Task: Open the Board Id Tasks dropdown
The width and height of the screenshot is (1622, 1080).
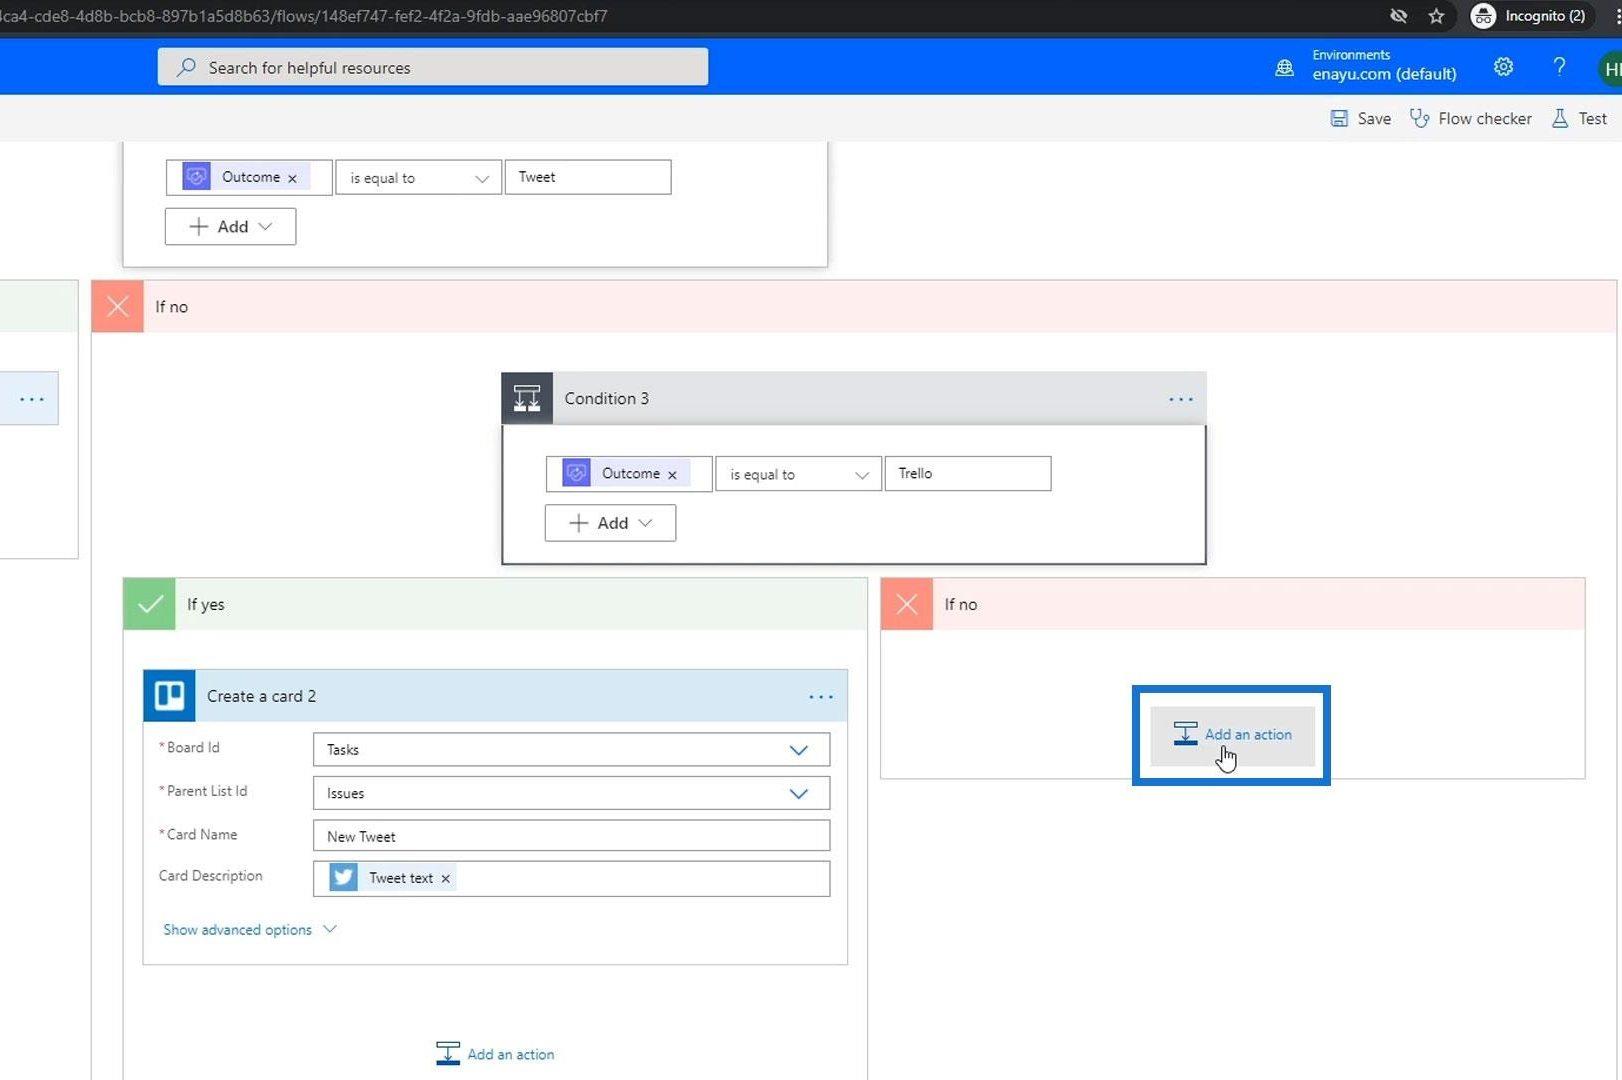Action: (x=571, y=750)
